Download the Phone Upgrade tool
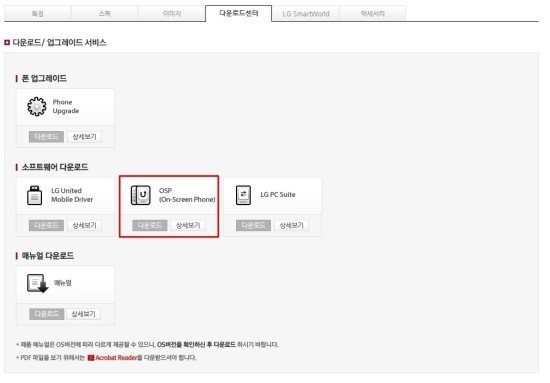This screenshot has height=383, width=550. point(46,137)
